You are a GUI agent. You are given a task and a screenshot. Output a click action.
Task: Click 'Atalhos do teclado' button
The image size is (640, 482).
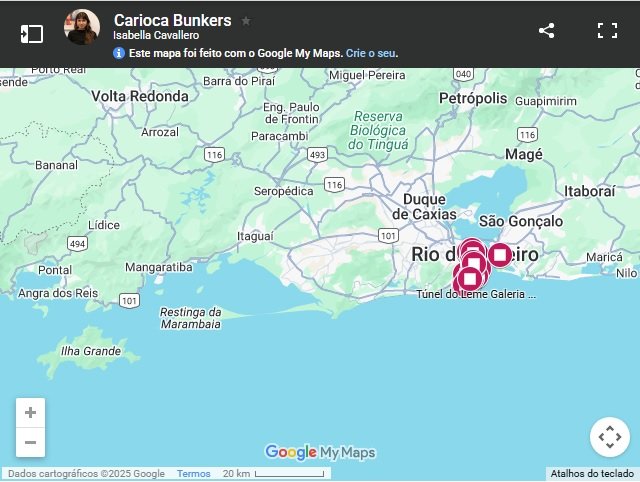592,474
